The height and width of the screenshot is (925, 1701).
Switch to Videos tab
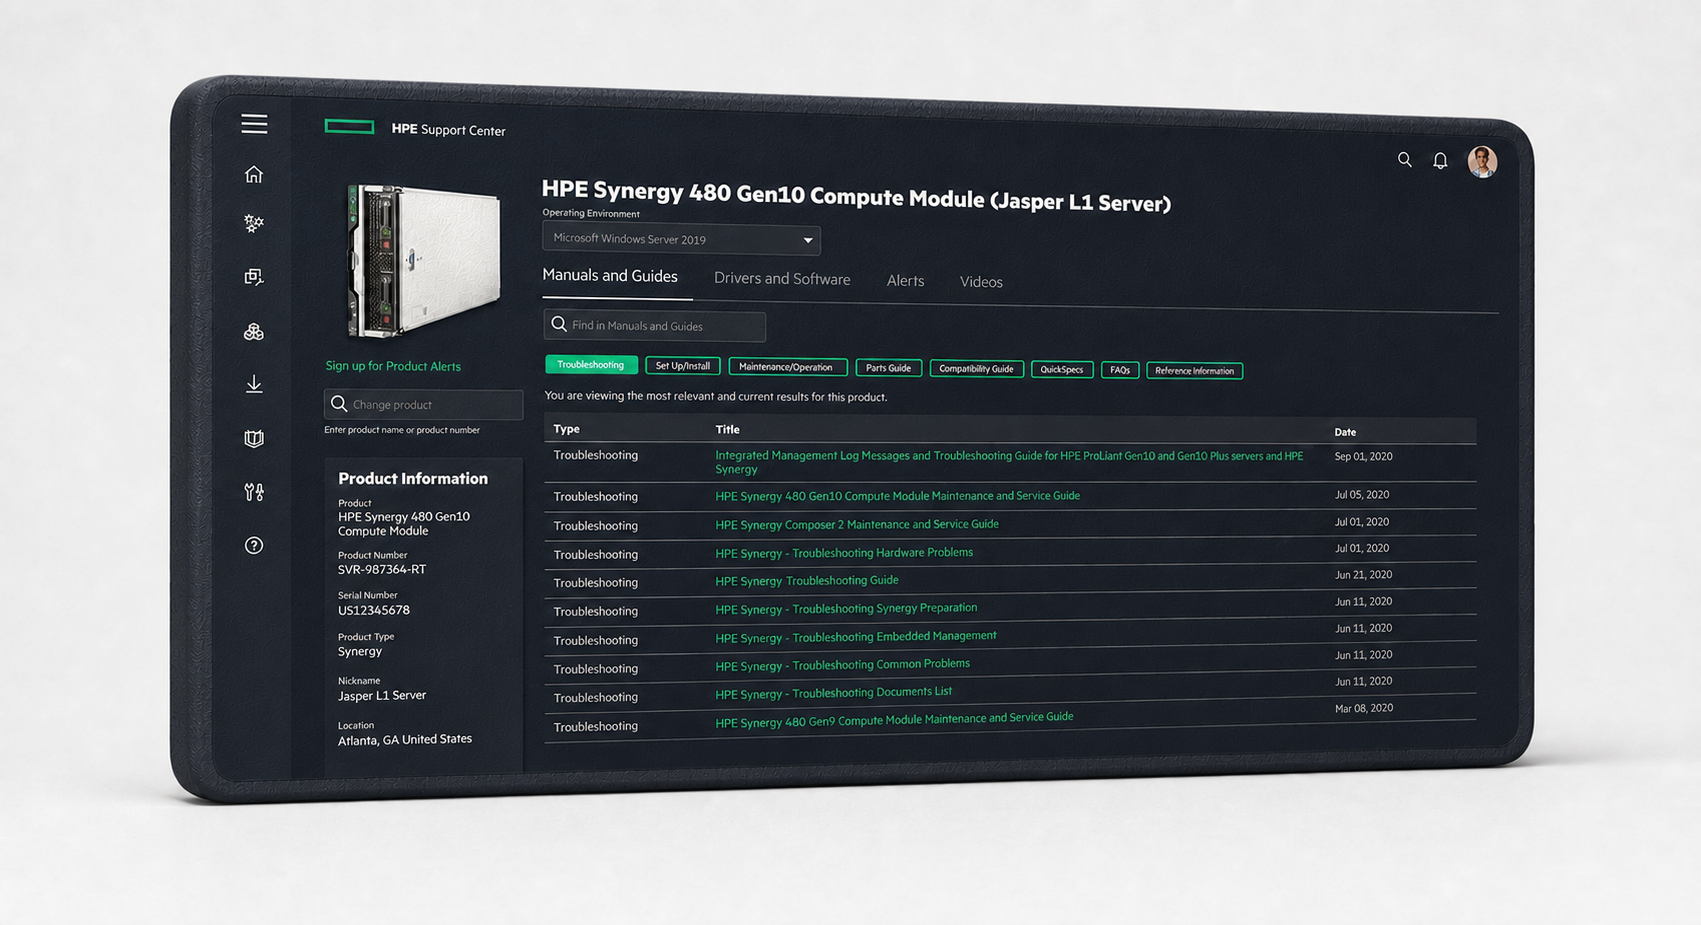pos(981,282)
